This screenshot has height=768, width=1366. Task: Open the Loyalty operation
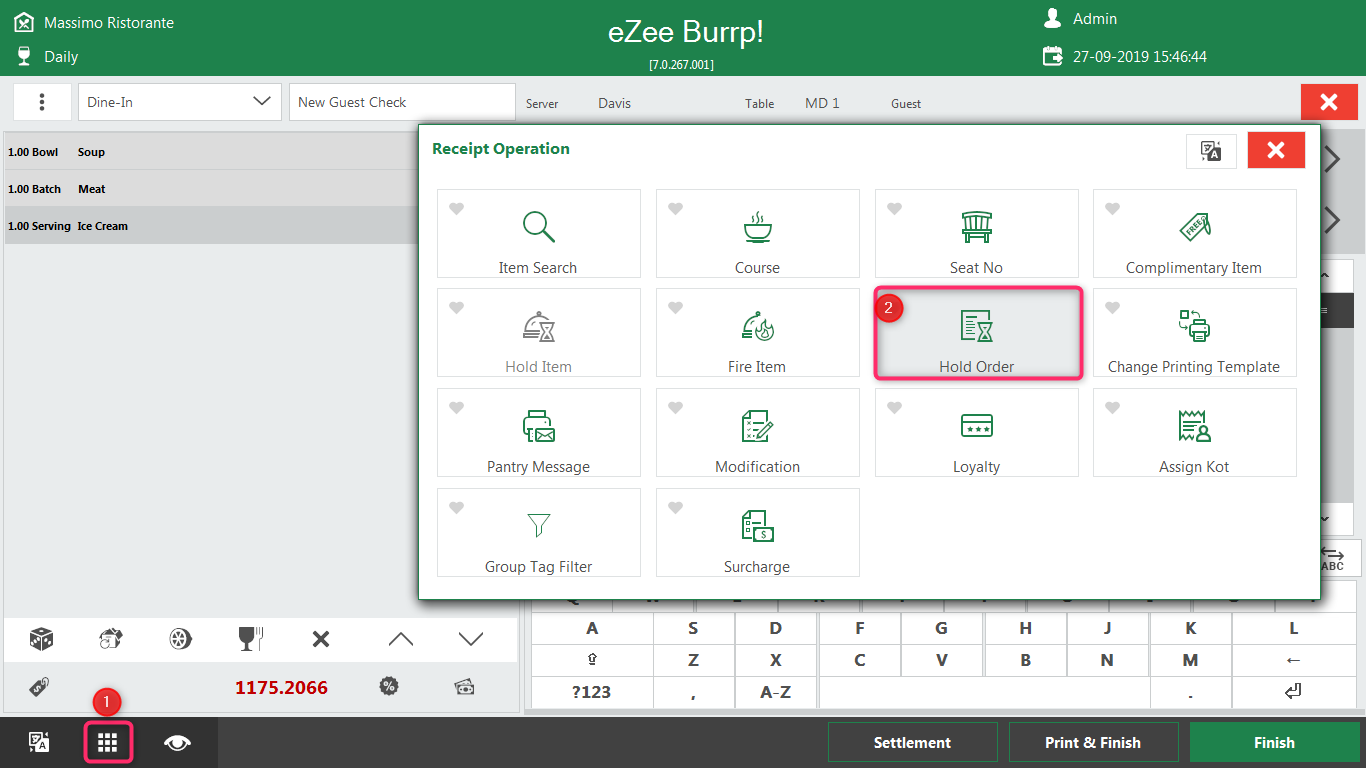[x=976, y=433]
